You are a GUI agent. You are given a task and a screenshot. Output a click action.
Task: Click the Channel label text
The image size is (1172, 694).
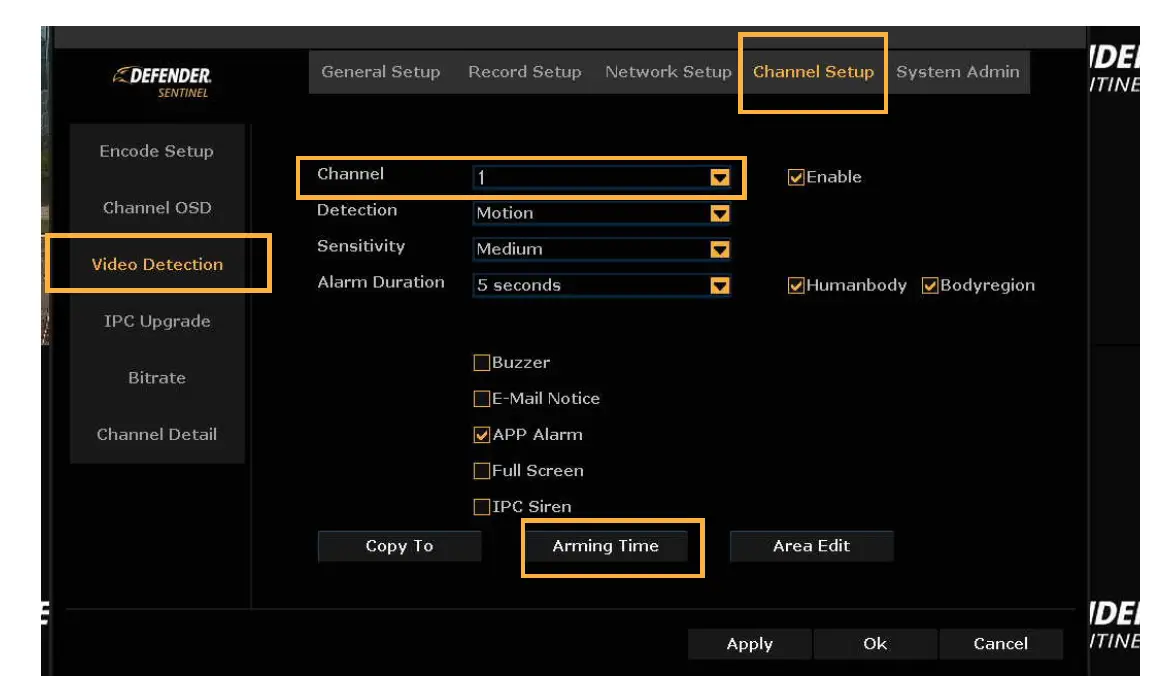click(x=350, y=174)
